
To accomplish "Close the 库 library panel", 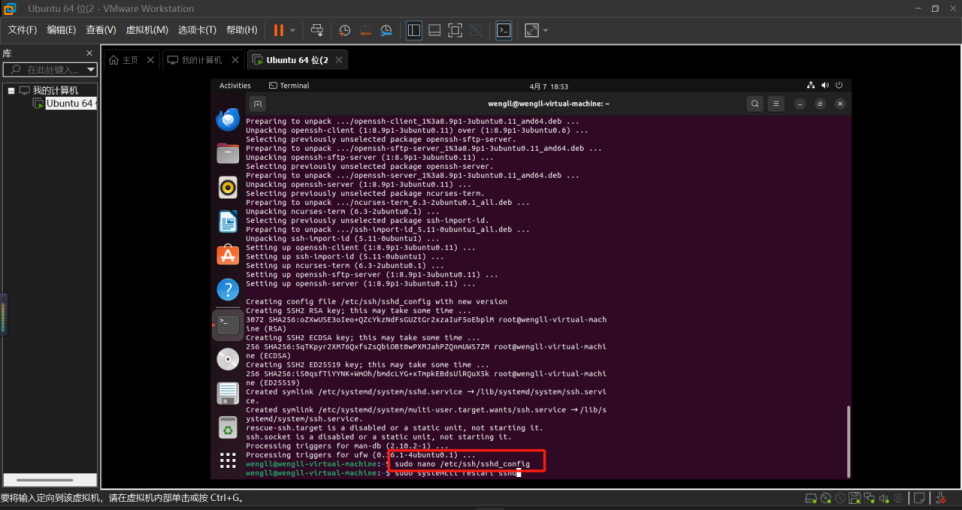I will (89, 53).
